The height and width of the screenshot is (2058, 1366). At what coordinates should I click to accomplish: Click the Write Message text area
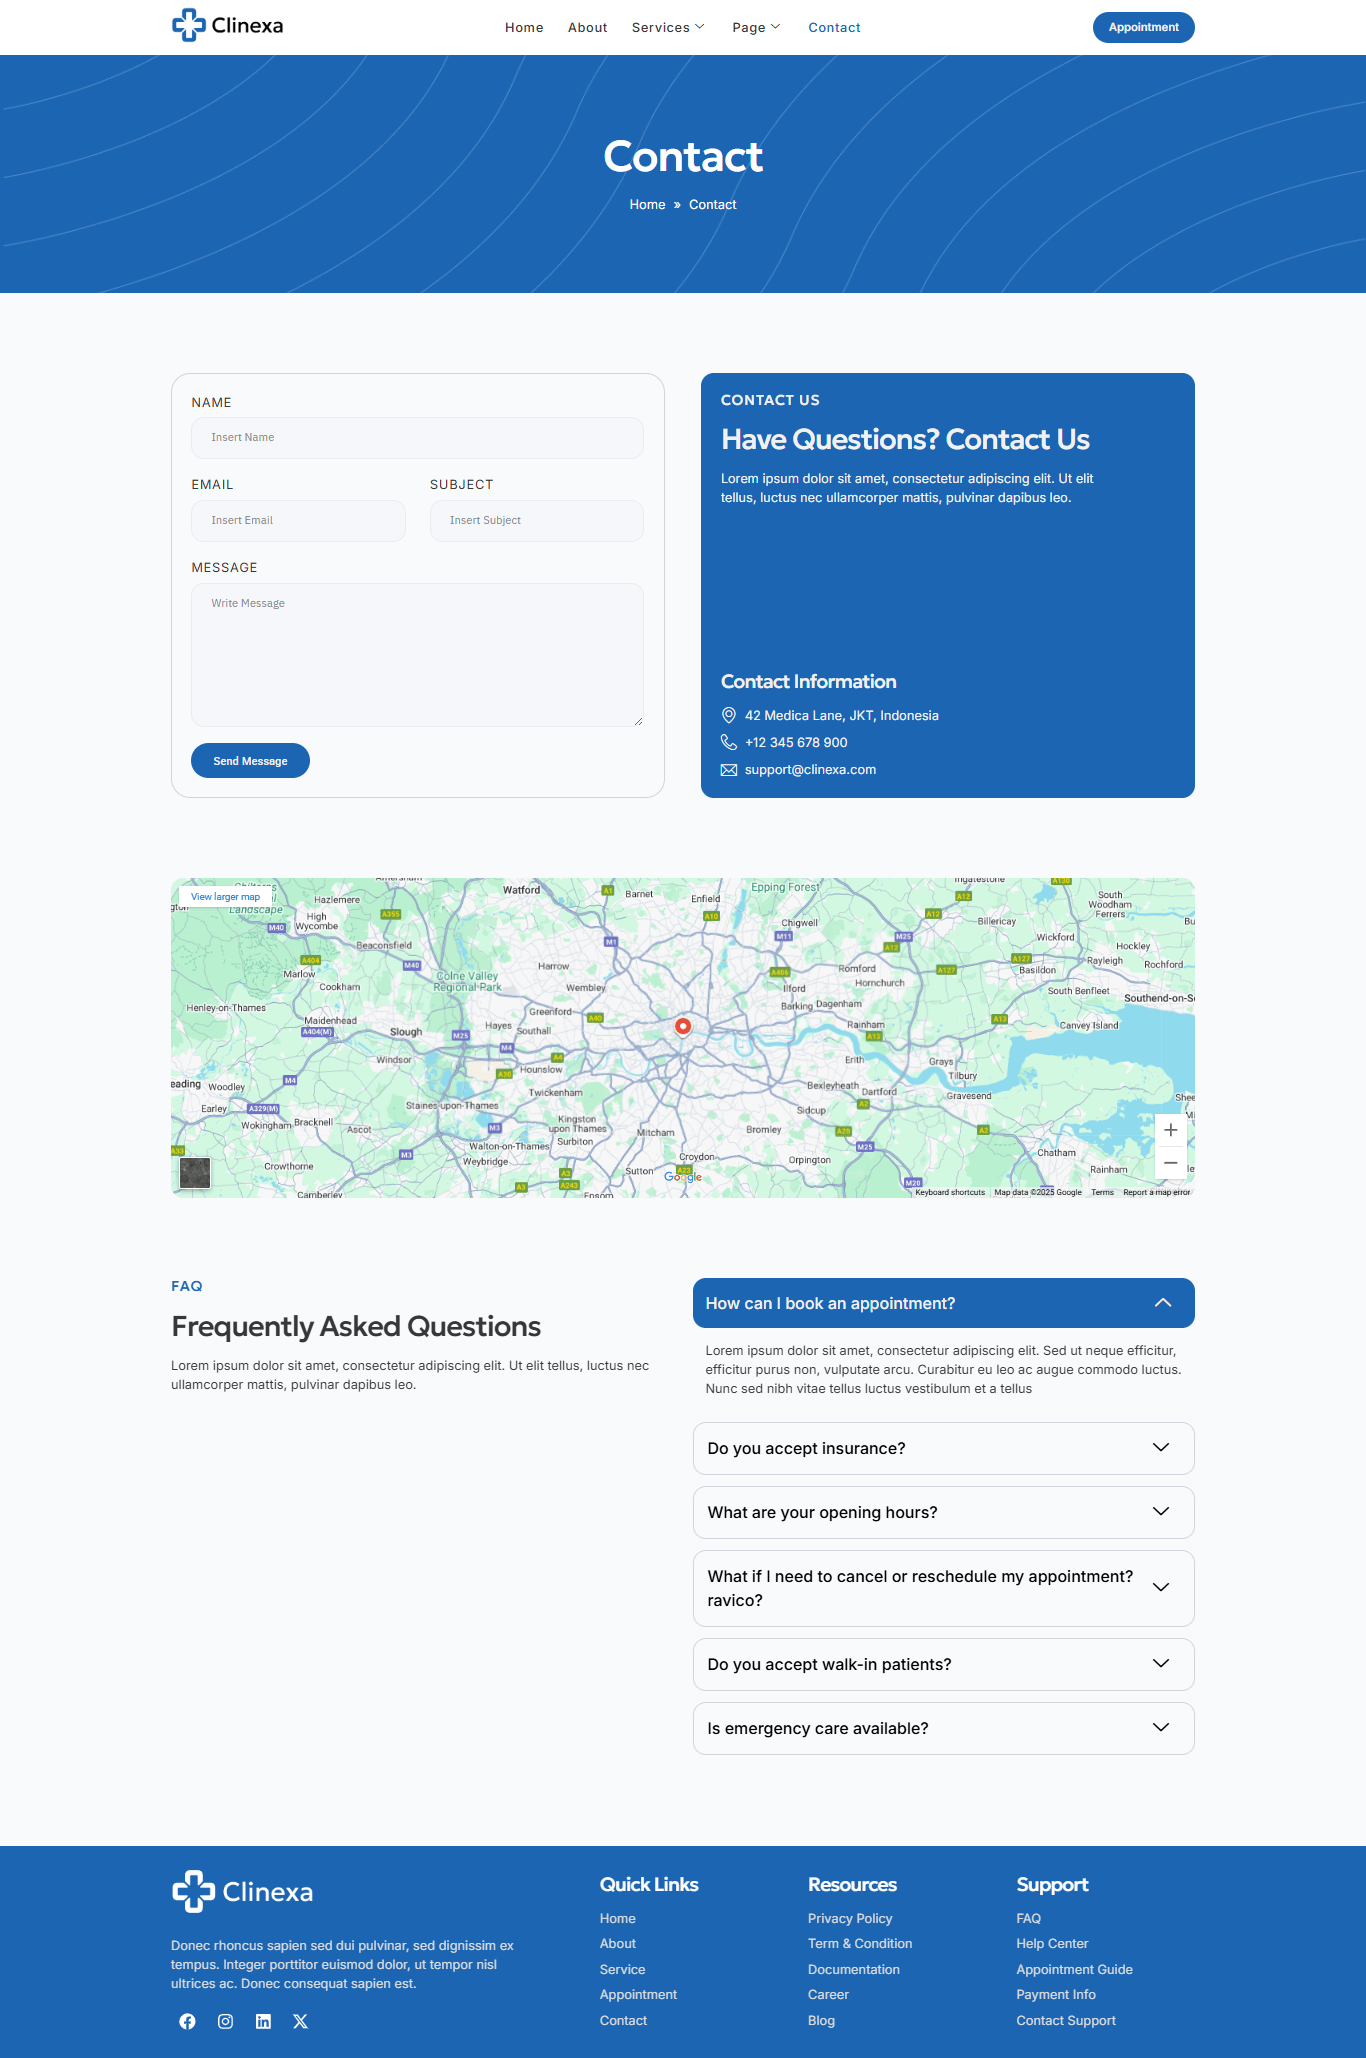[417, 655]
